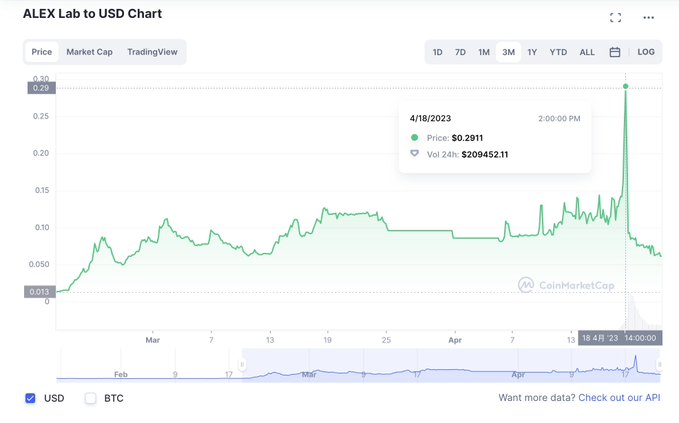Click the ALEX Lab to USD Chart heading
The height and width of the screenshot is (423, 679).
tap(92, 14)
